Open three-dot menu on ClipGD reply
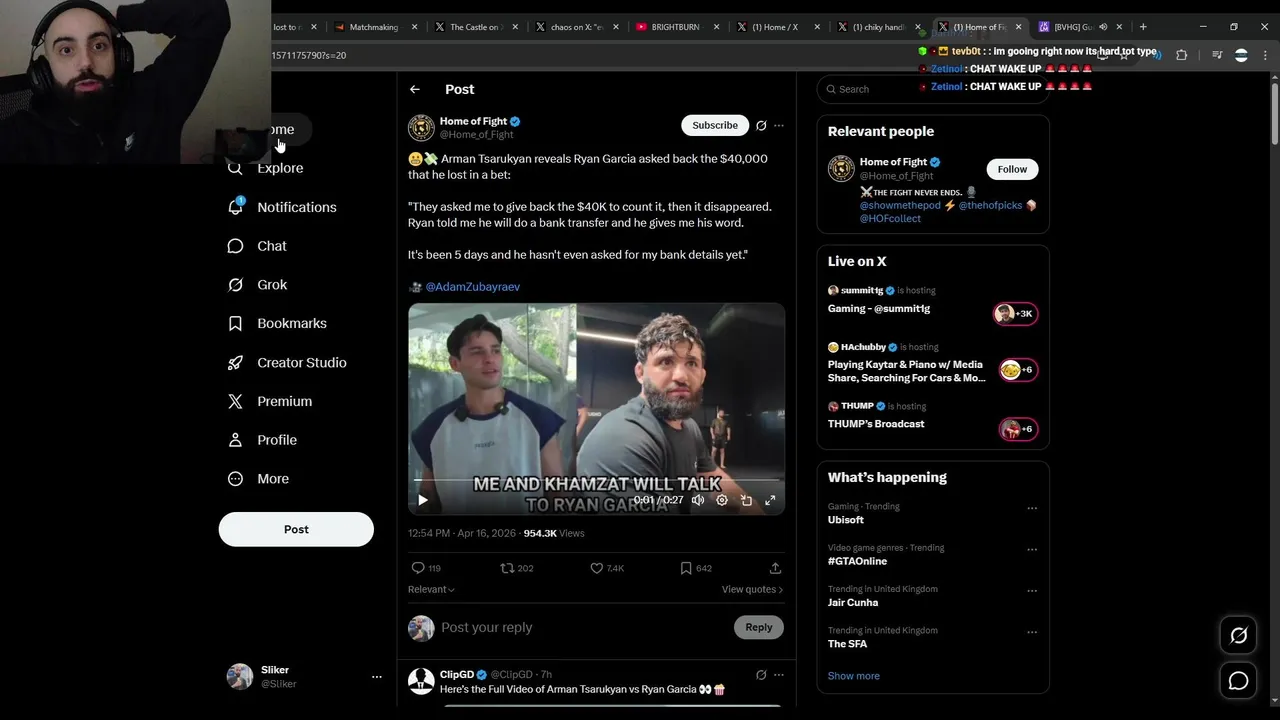 [779, 675]
